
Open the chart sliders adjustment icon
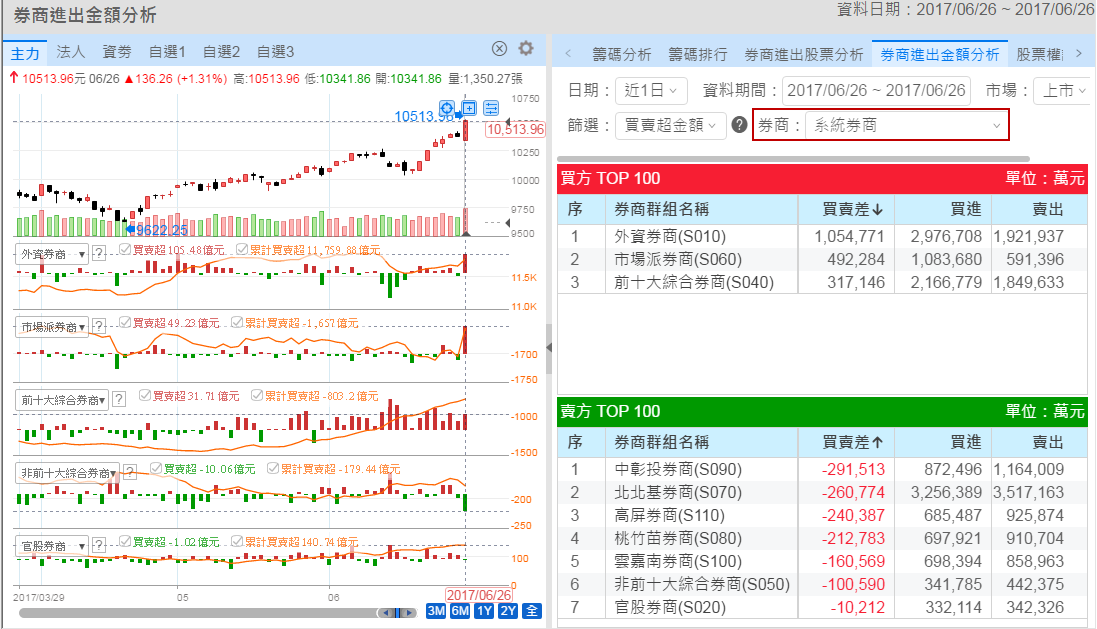(491, 108)
